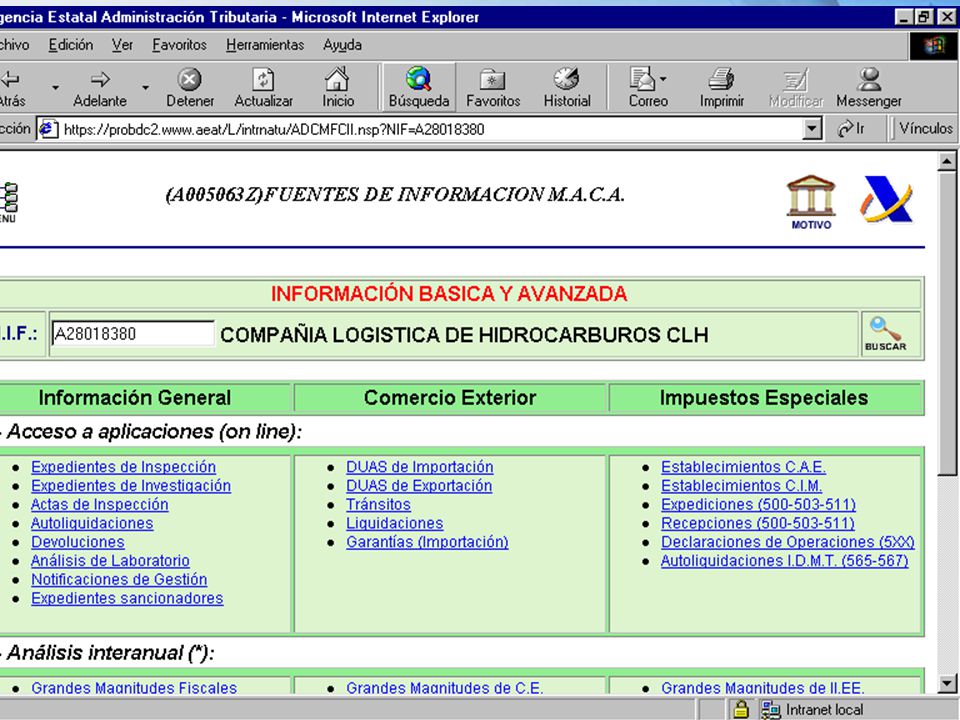The height and width of the screenshot is (720, 960).
Task: Click the vertical scrollbar down arrow
Action: pyautogui.click(x=947, y=683)
